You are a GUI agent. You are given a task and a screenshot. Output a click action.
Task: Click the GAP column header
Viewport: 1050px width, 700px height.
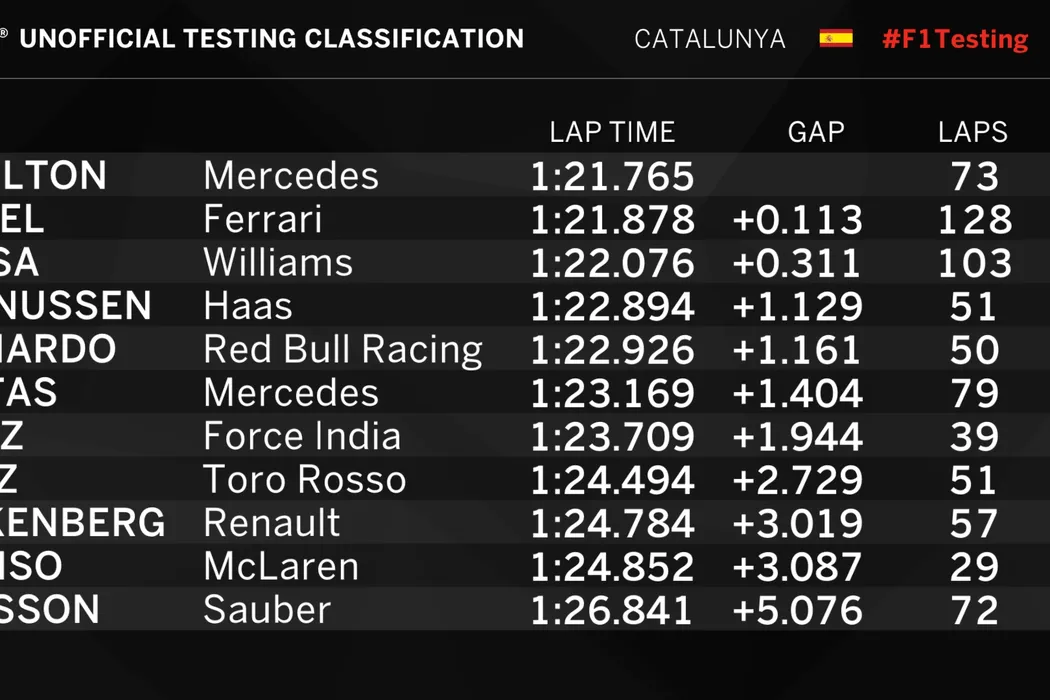click(816, 132)
